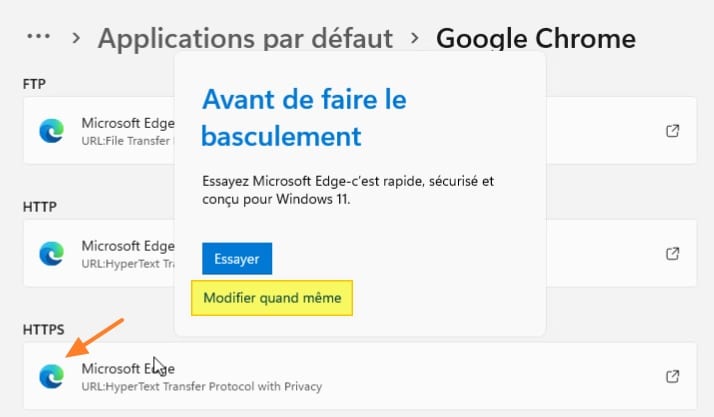Click the chevron before Google Chrome
Screen dimensions: 714x417
(x=414, y=39)
